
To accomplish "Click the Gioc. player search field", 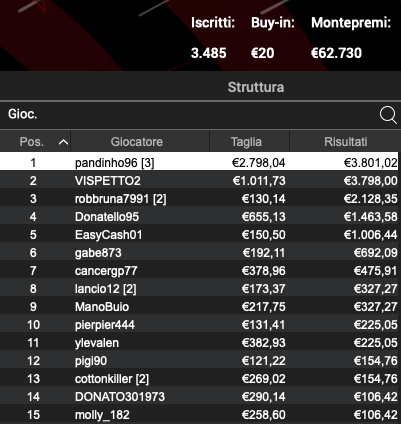I will [190, 115].
